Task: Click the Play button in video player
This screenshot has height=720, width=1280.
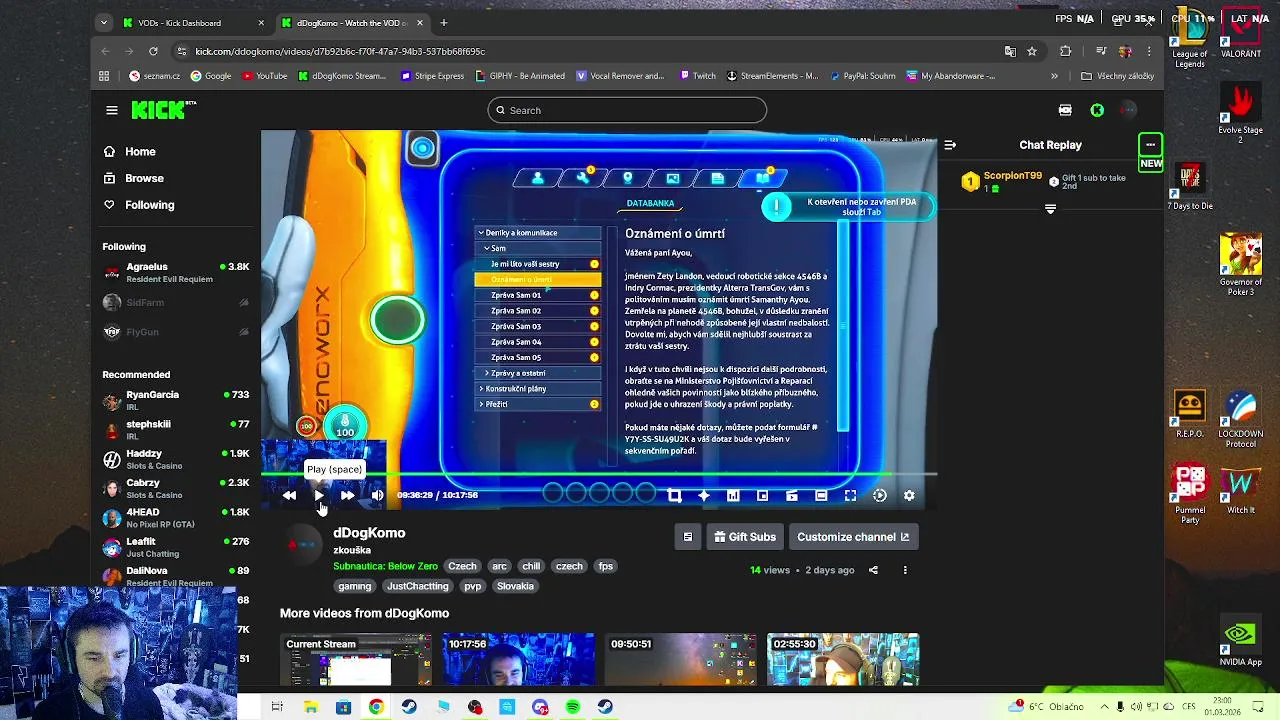Action: point(318,495)
